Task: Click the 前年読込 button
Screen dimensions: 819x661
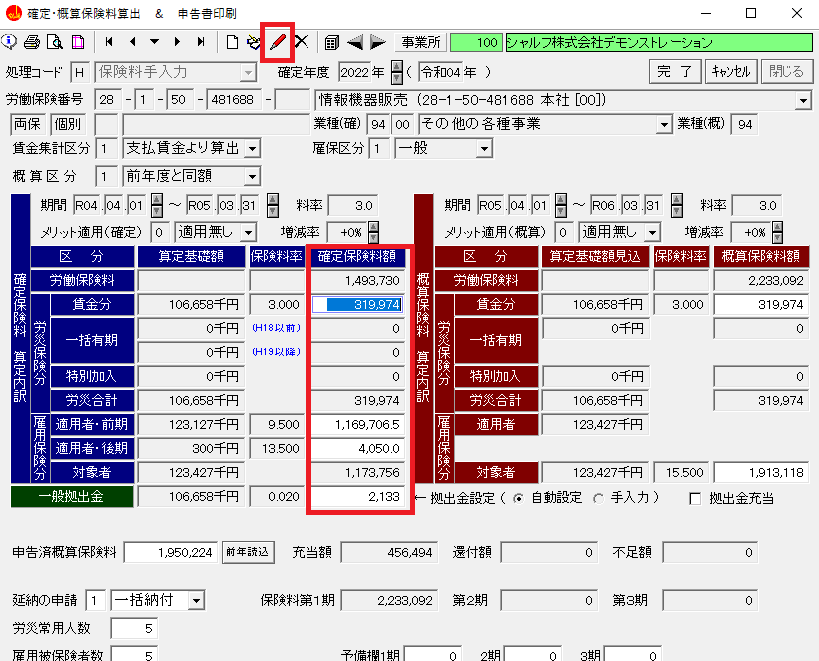Action: coord(249,552)
